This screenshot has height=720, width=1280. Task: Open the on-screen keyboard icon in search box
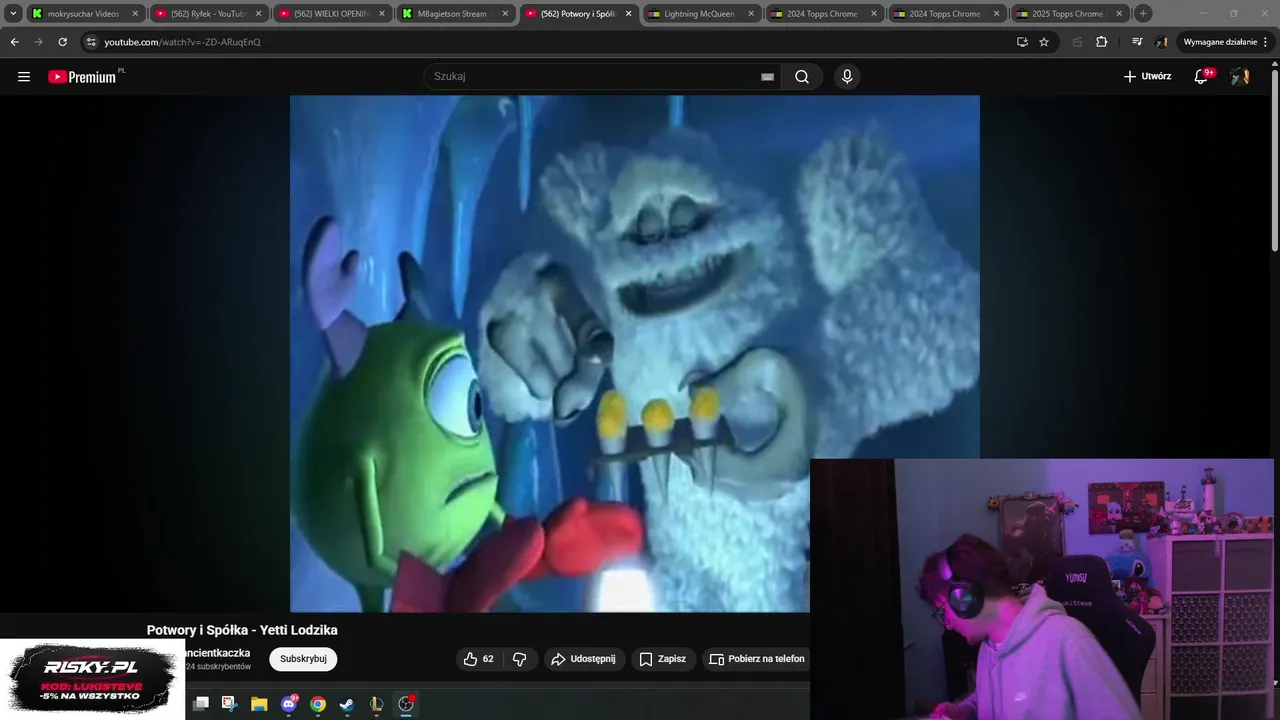(767, 77)
